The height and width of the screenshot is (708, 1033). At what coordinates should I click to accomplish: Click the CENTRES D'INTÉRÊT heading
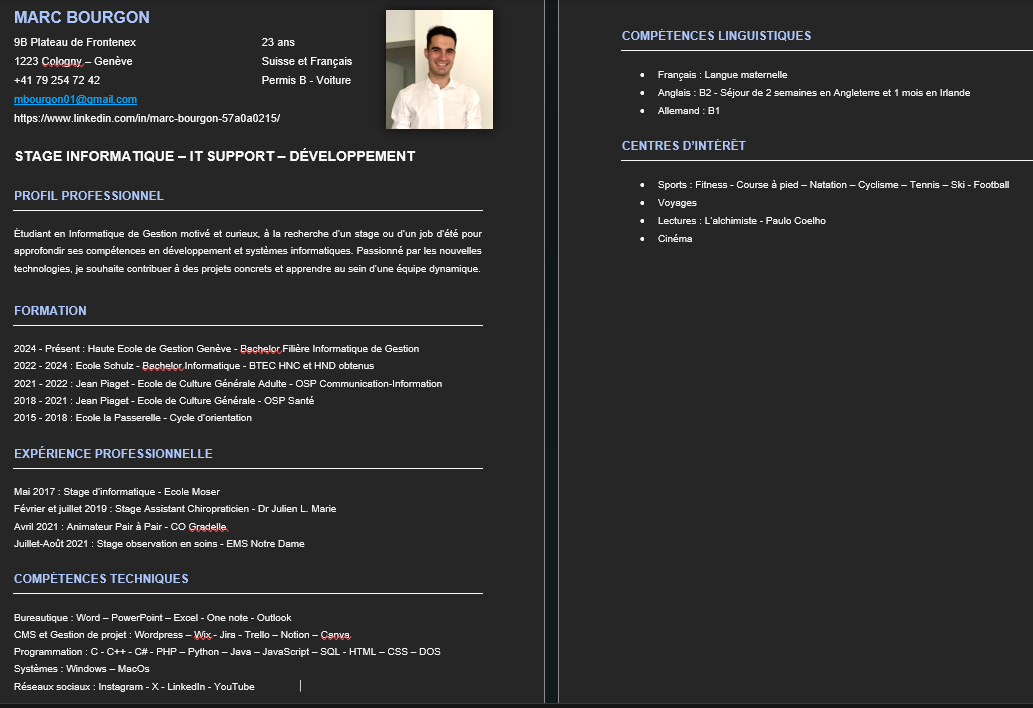click(683, 146)
